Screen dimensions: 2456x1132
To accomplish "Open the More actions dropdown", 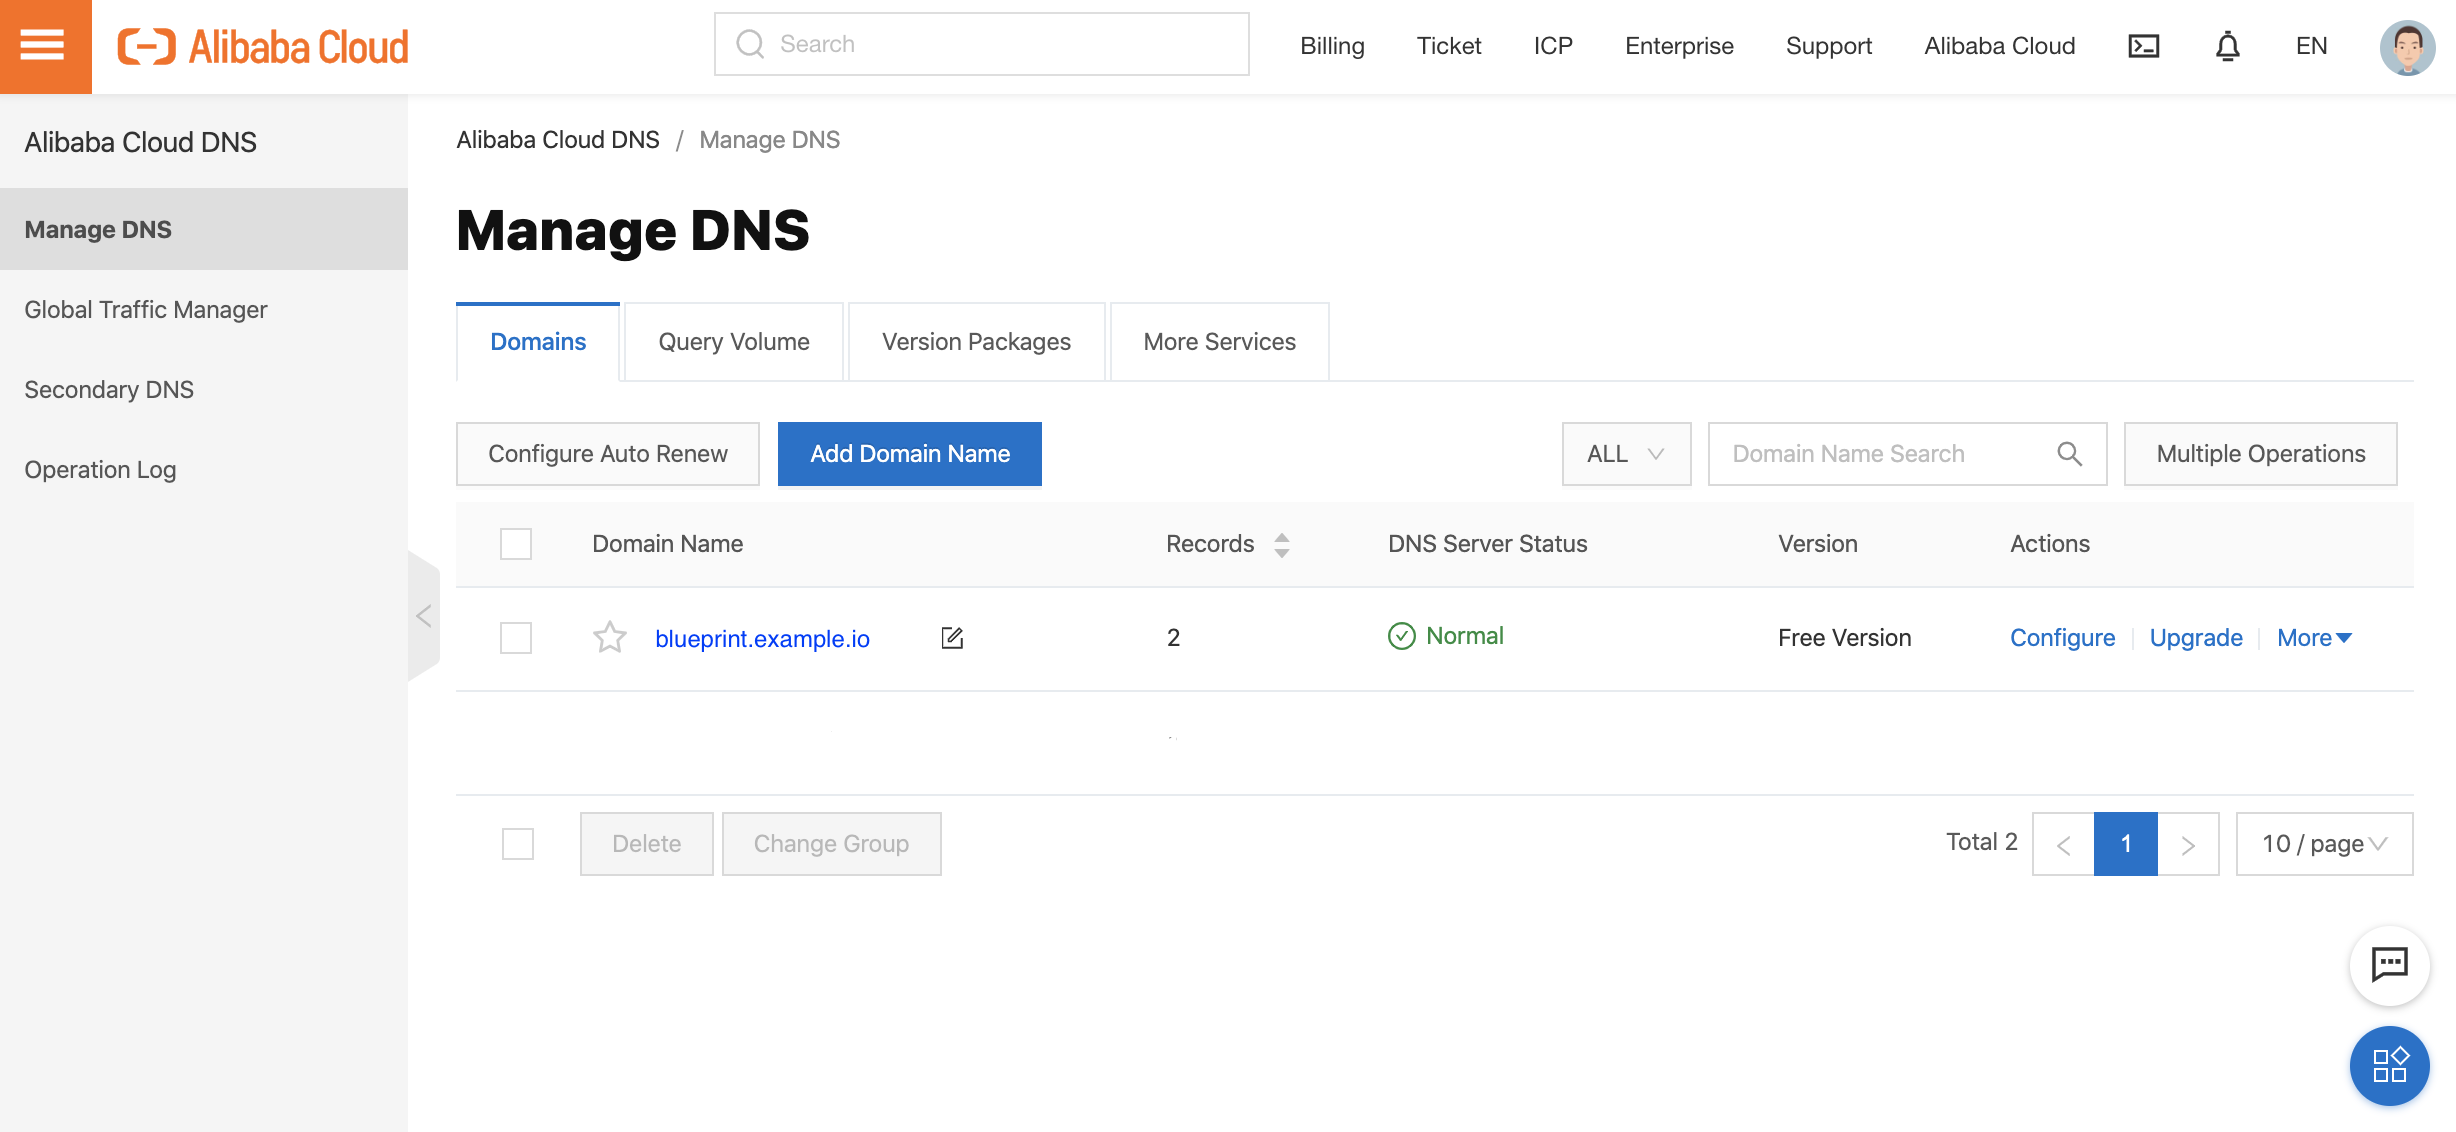I will (x=2314, y=637).
